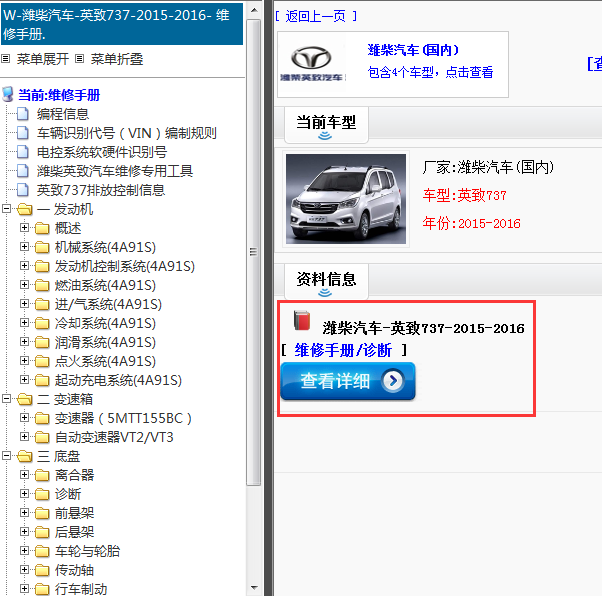
Task: Click 菜单折叠 to collapse the menu
Action: [117, 59]
